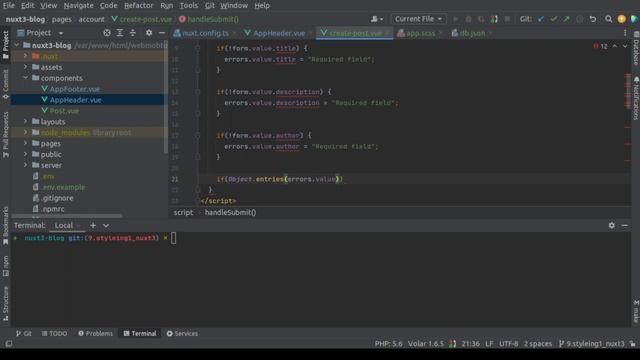The width and height of the screenshot is (640, 360).
Task: Open the user account icon menu
Action: click(x=377, y=19)
